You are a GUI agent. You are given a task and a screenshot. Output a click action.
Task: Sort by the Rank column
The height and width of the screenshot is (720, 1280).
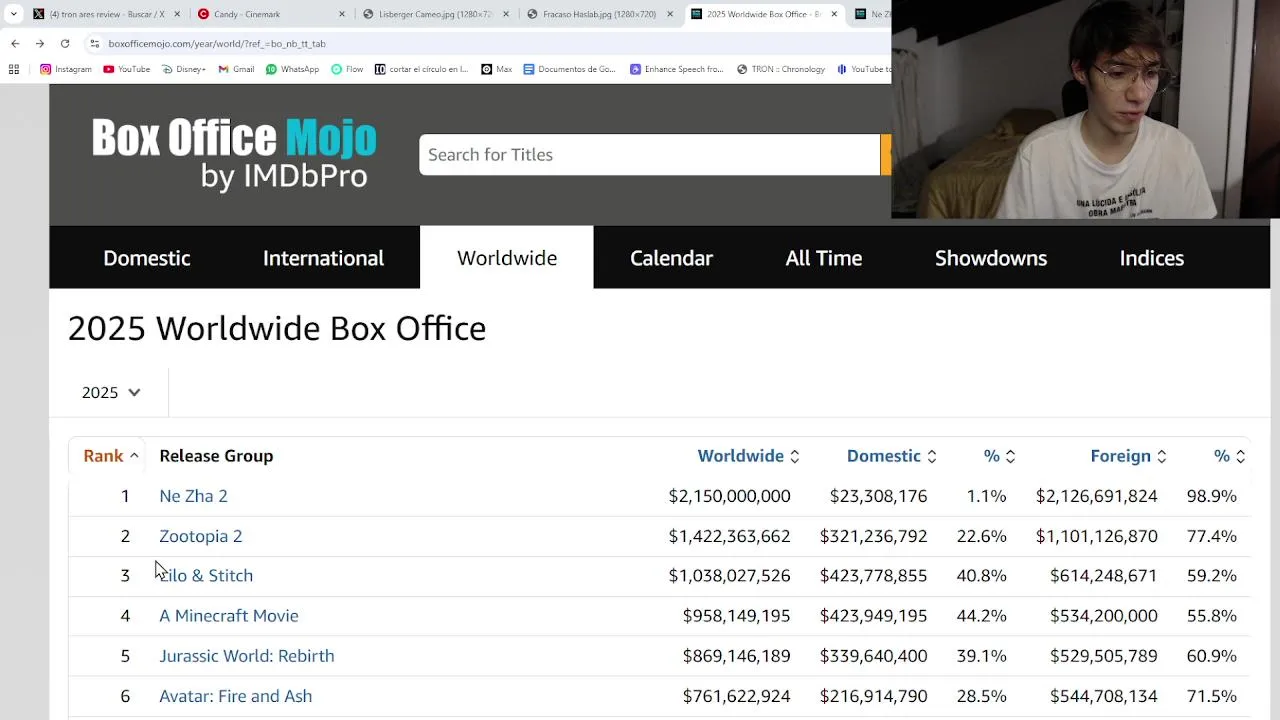point(111,456)
